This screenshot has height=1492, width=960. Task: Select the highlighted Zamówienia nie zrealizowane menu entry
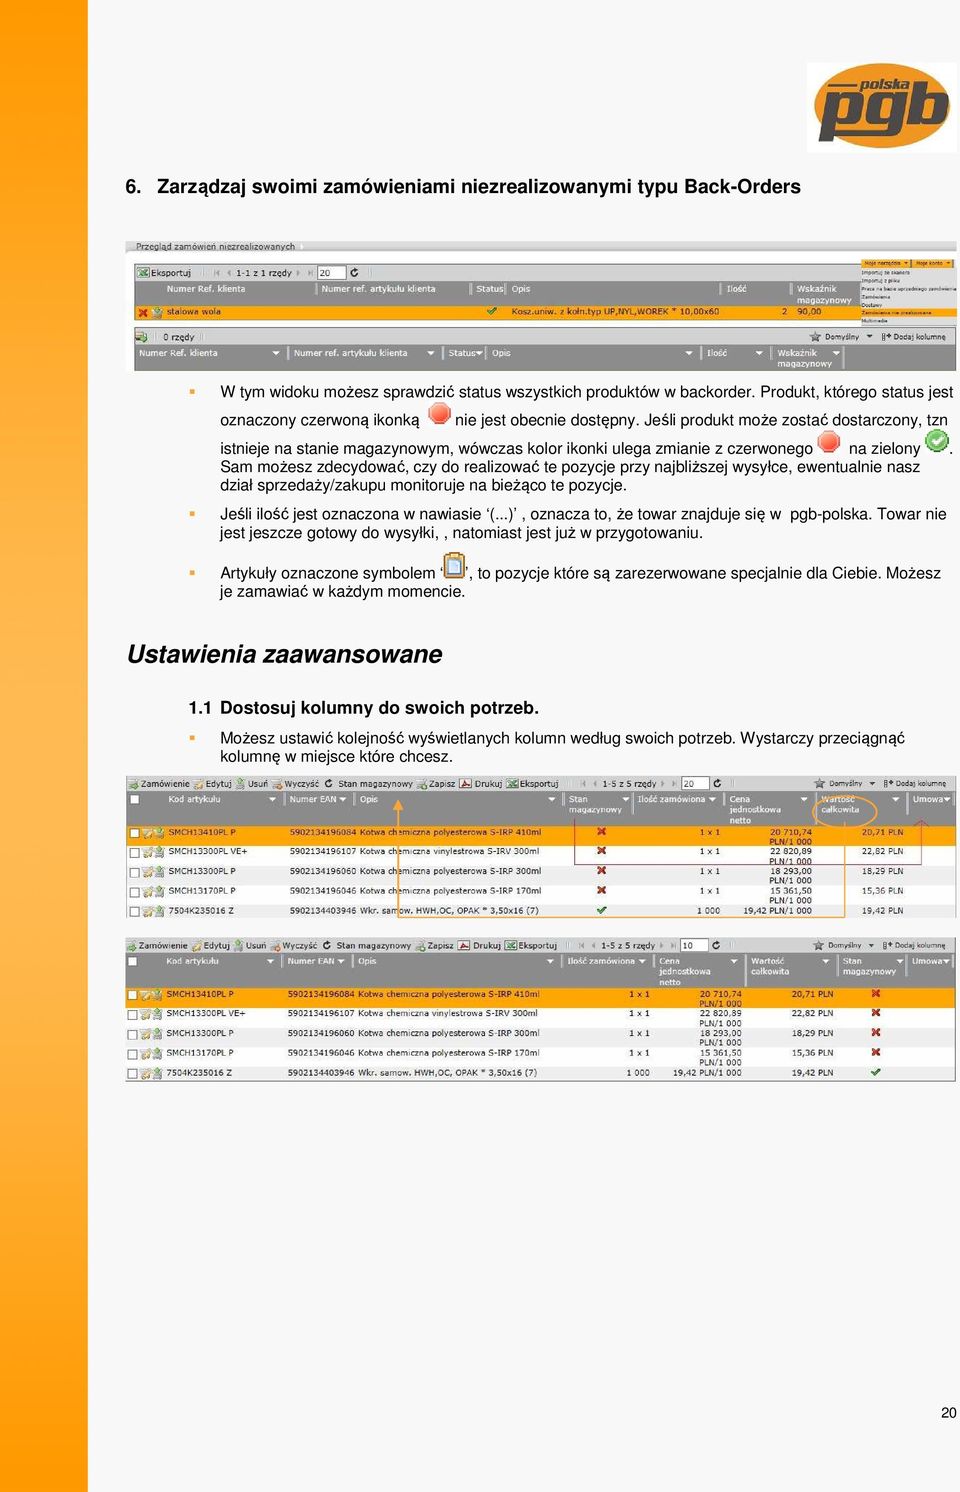click(x=908, y=313)
